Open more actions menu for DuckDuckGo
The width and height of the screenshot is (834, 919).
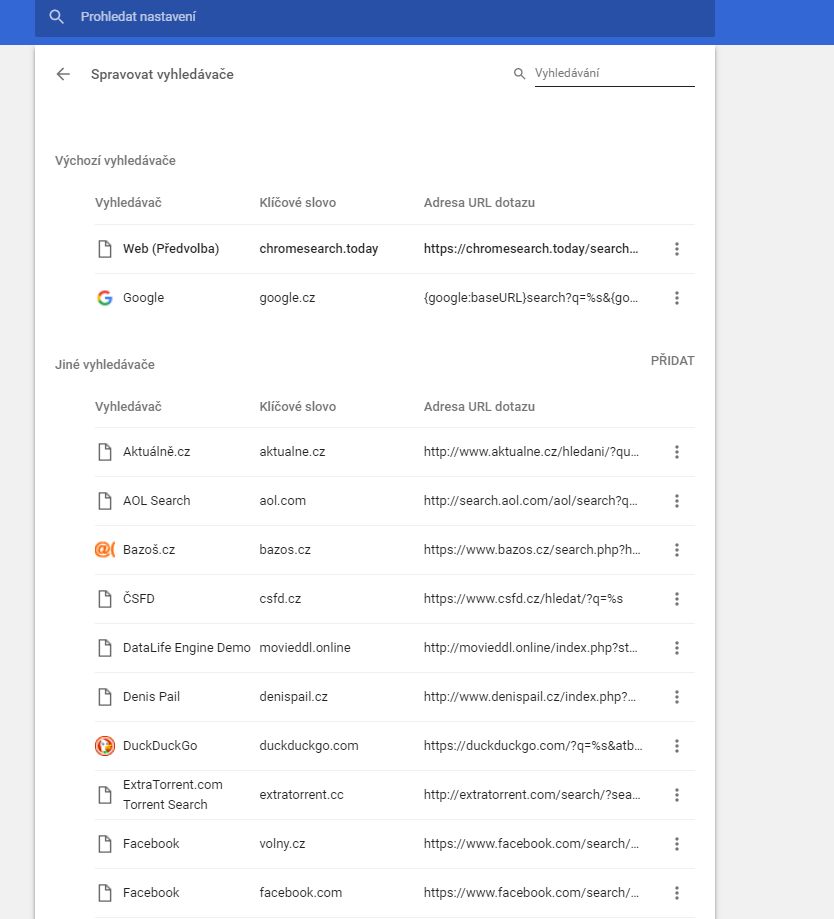(677, 746)
